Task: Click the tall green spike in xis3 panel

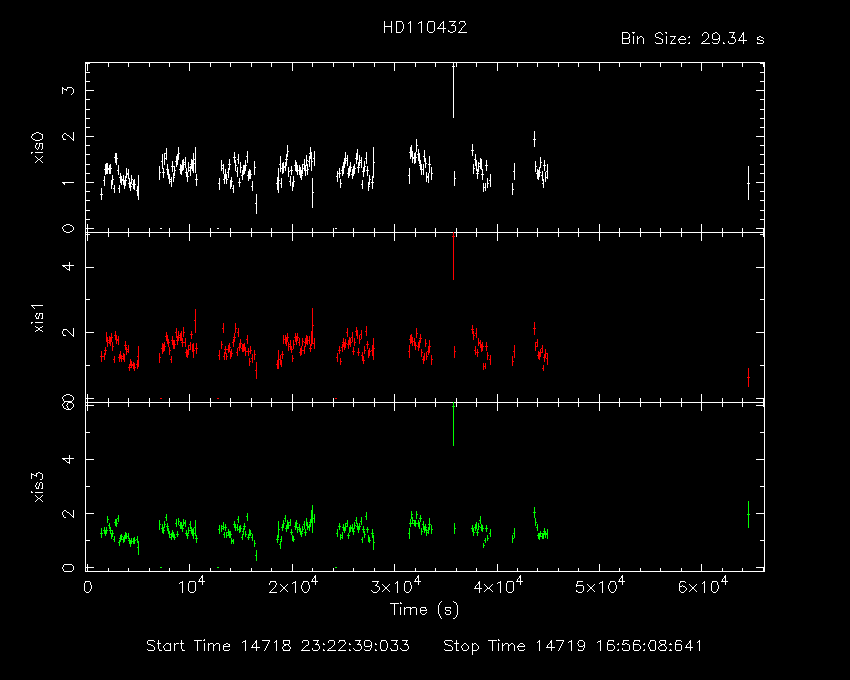Action: (453, 425)
